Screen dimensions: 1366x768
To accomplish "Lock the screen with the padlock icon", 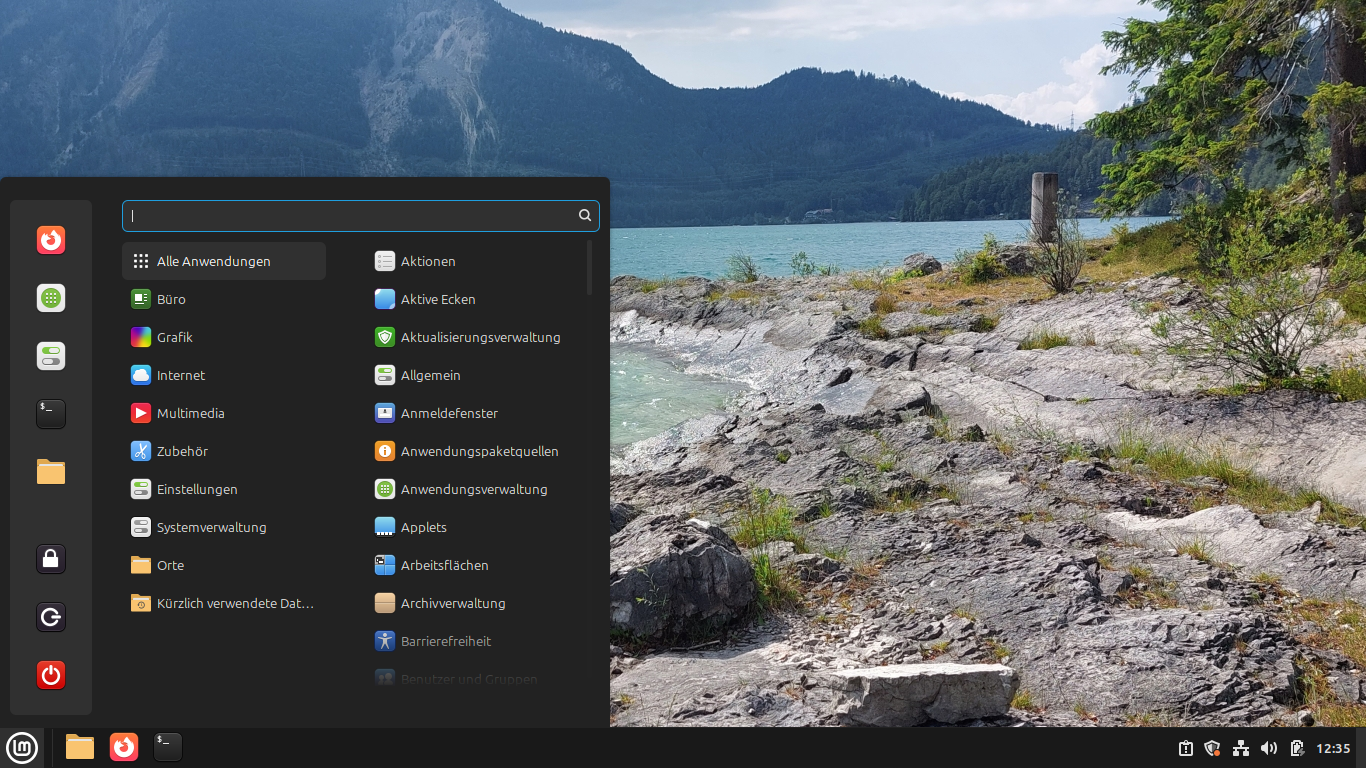I will [x=51, y=559].
